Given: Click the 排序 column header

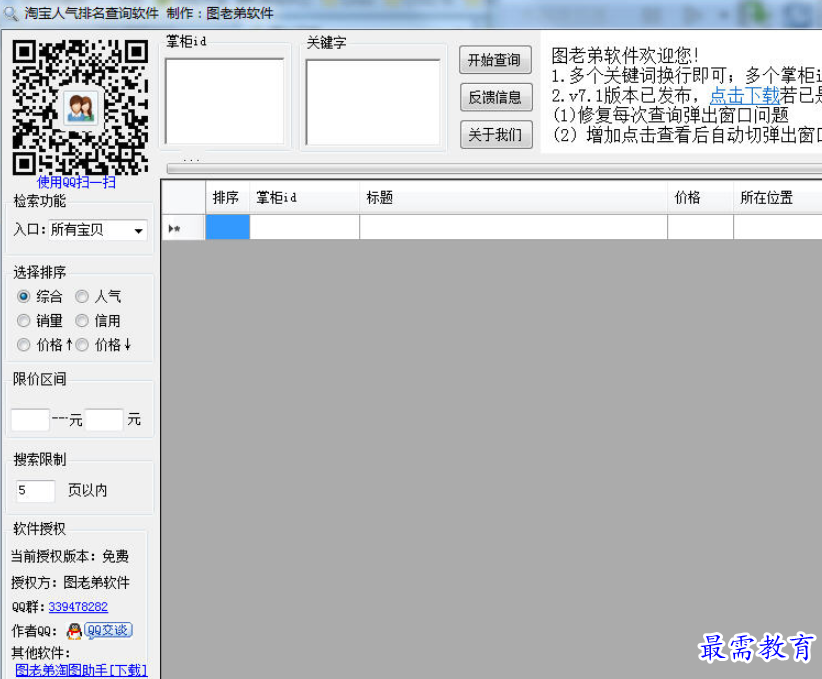Looking at the screenshot, I should pos(228,198).
